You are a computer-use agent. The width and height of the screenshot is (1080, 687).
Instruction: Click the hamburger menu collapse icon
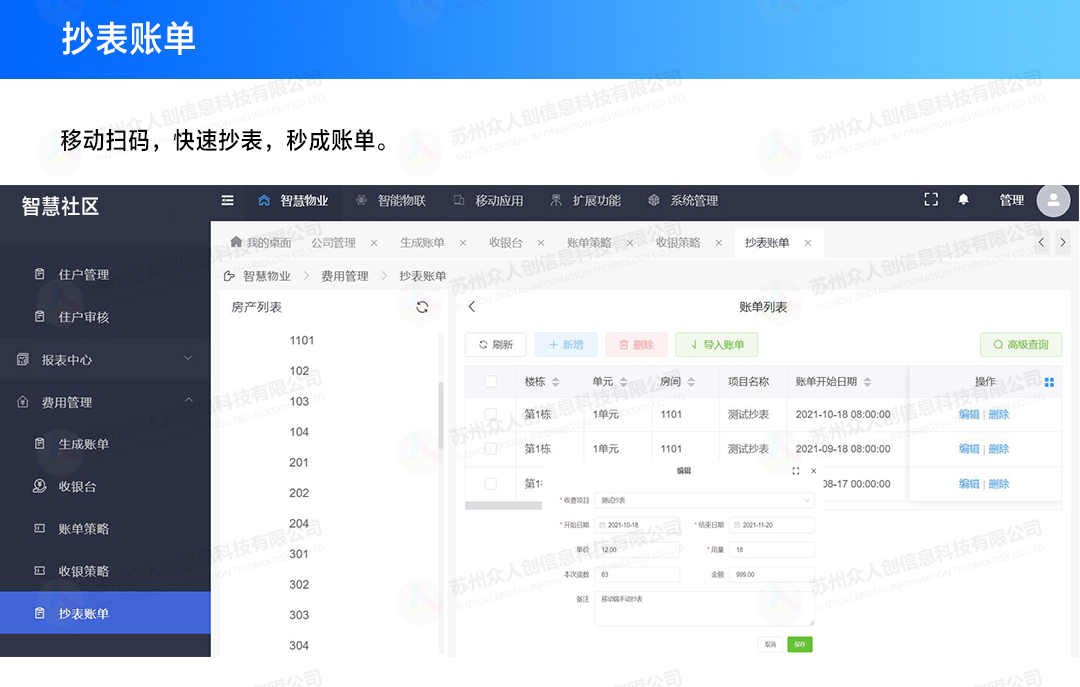click(x=228, y=200)
